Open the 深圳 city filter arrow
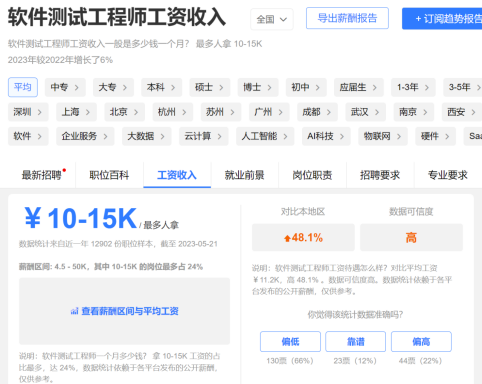This screenshot has height=384, width=482. point(39,112)
